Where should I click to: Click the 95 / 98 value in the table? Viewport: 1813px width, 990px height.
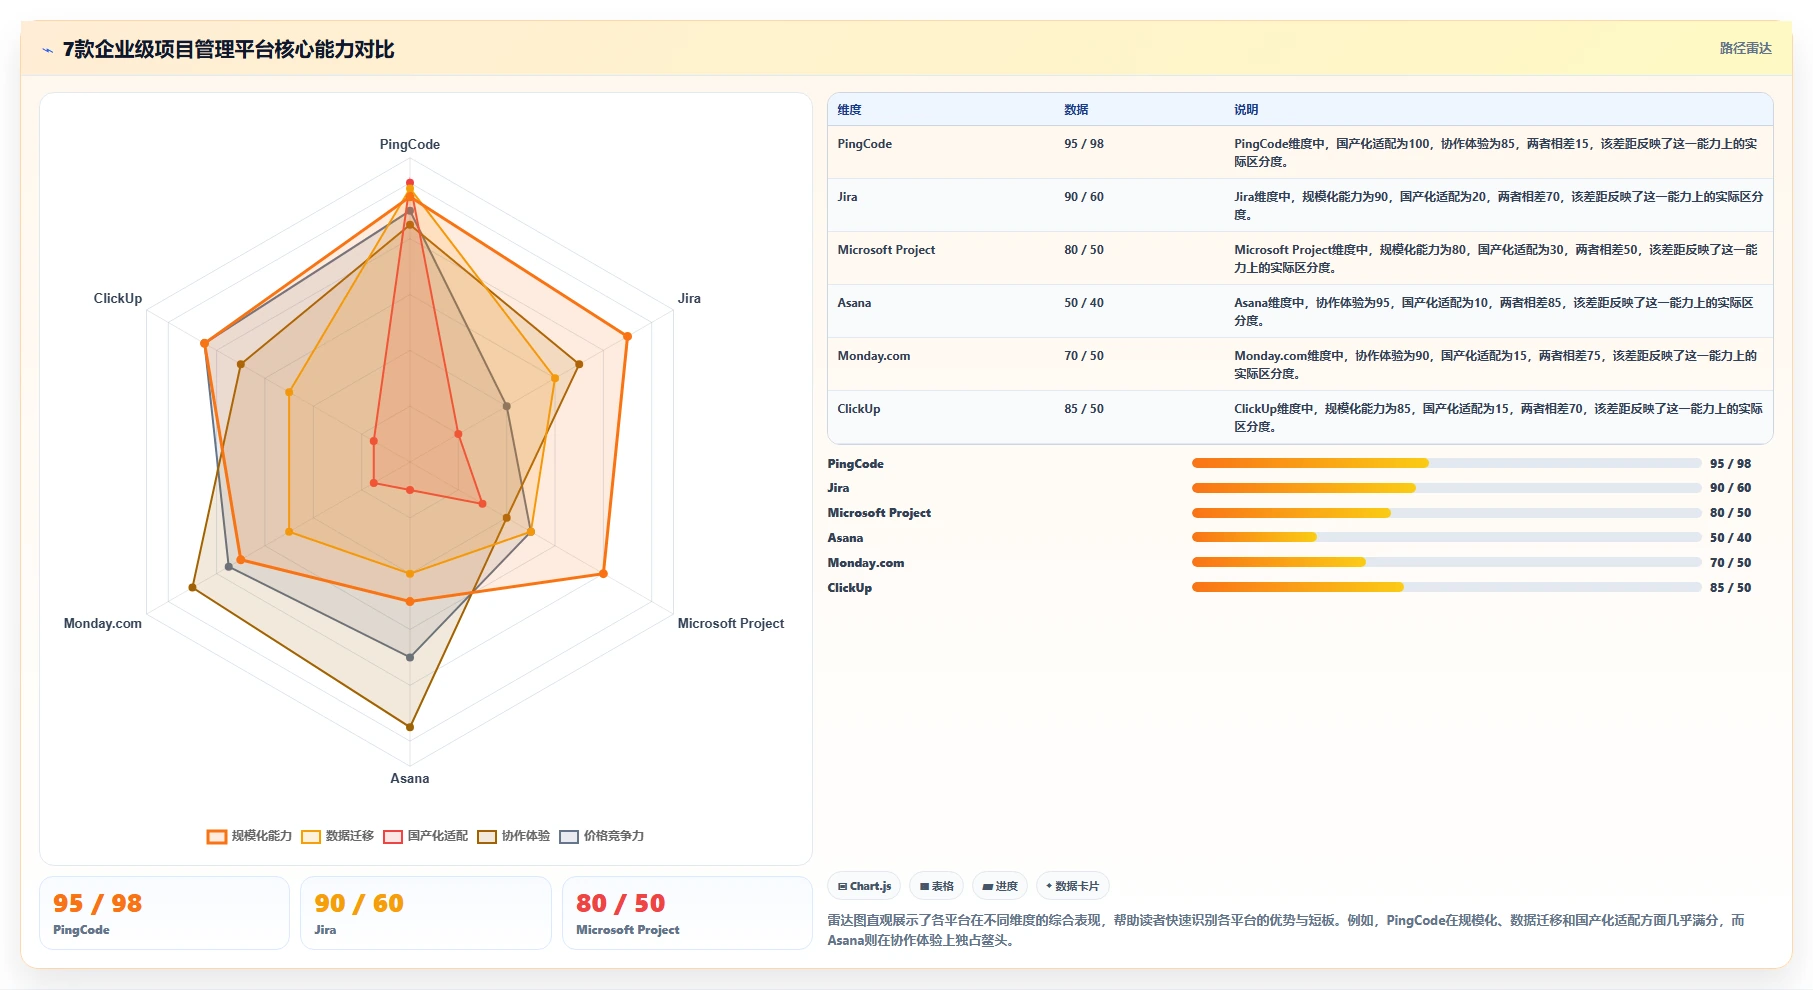coord(1084,144)
